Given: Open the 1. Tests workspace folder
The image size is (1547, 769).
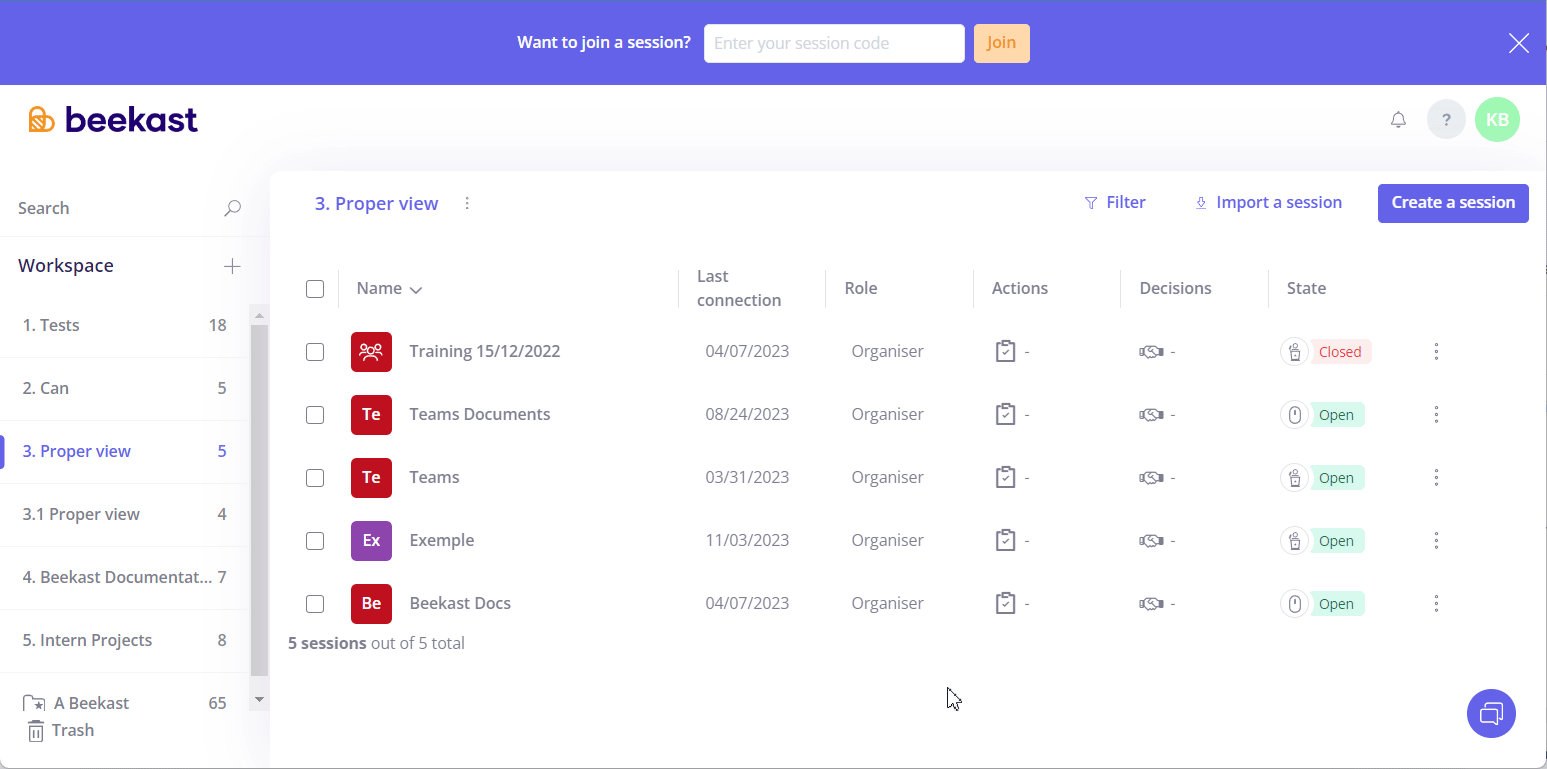Looking at the screenshot, I should point(124,325).
